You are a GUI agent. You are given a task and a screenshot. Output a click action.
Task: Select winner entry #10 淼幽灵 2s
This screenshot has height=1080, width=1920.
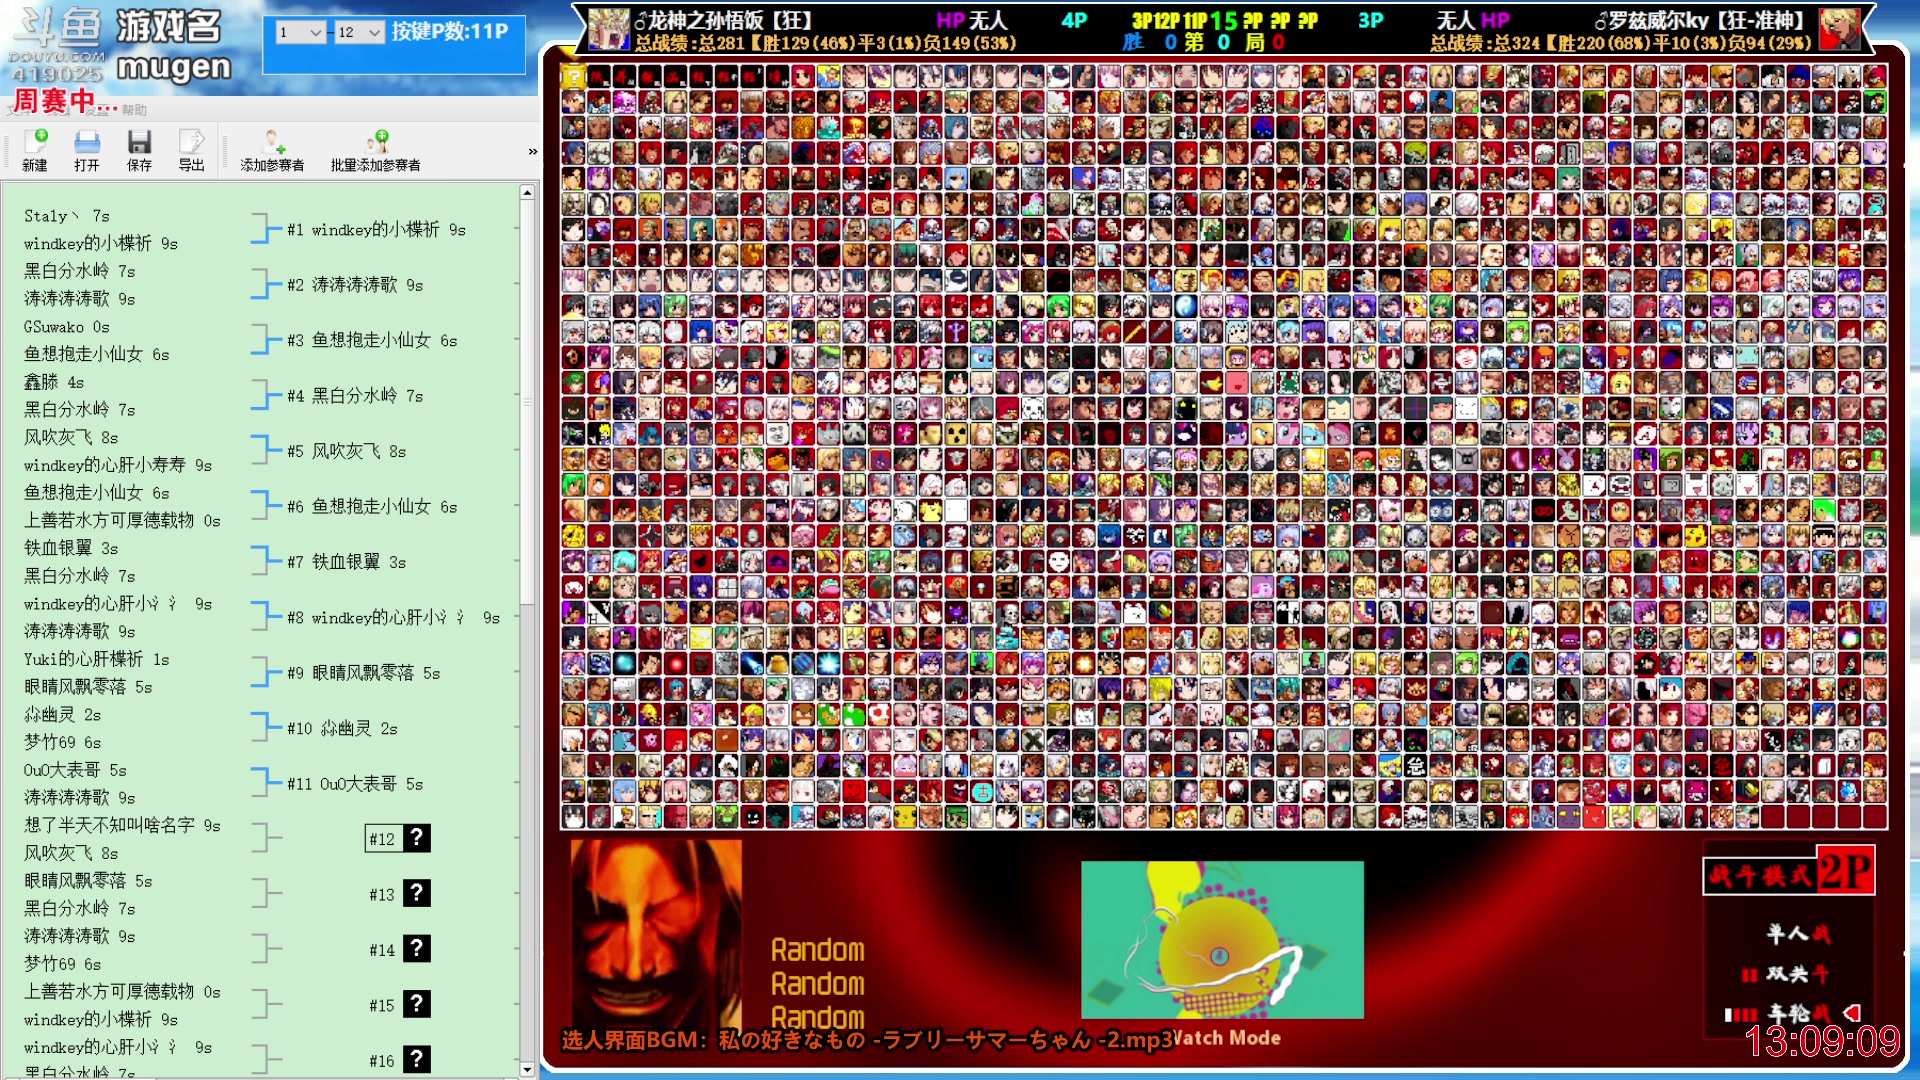tap(342, 729)
